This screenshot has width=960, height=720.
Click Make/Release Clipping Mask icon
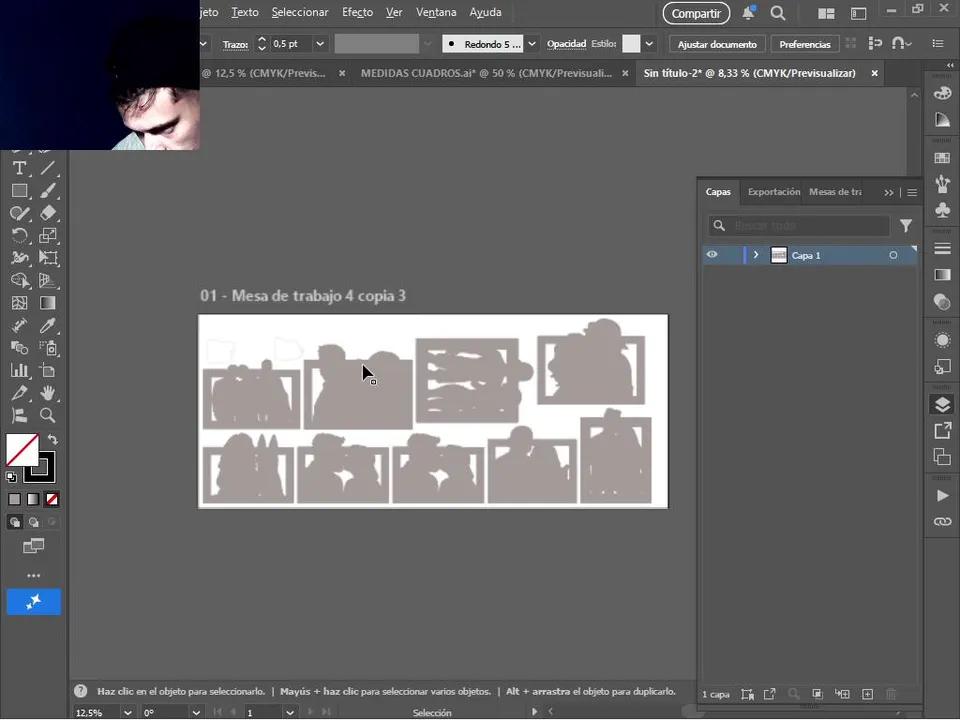[x=817, y=694]
